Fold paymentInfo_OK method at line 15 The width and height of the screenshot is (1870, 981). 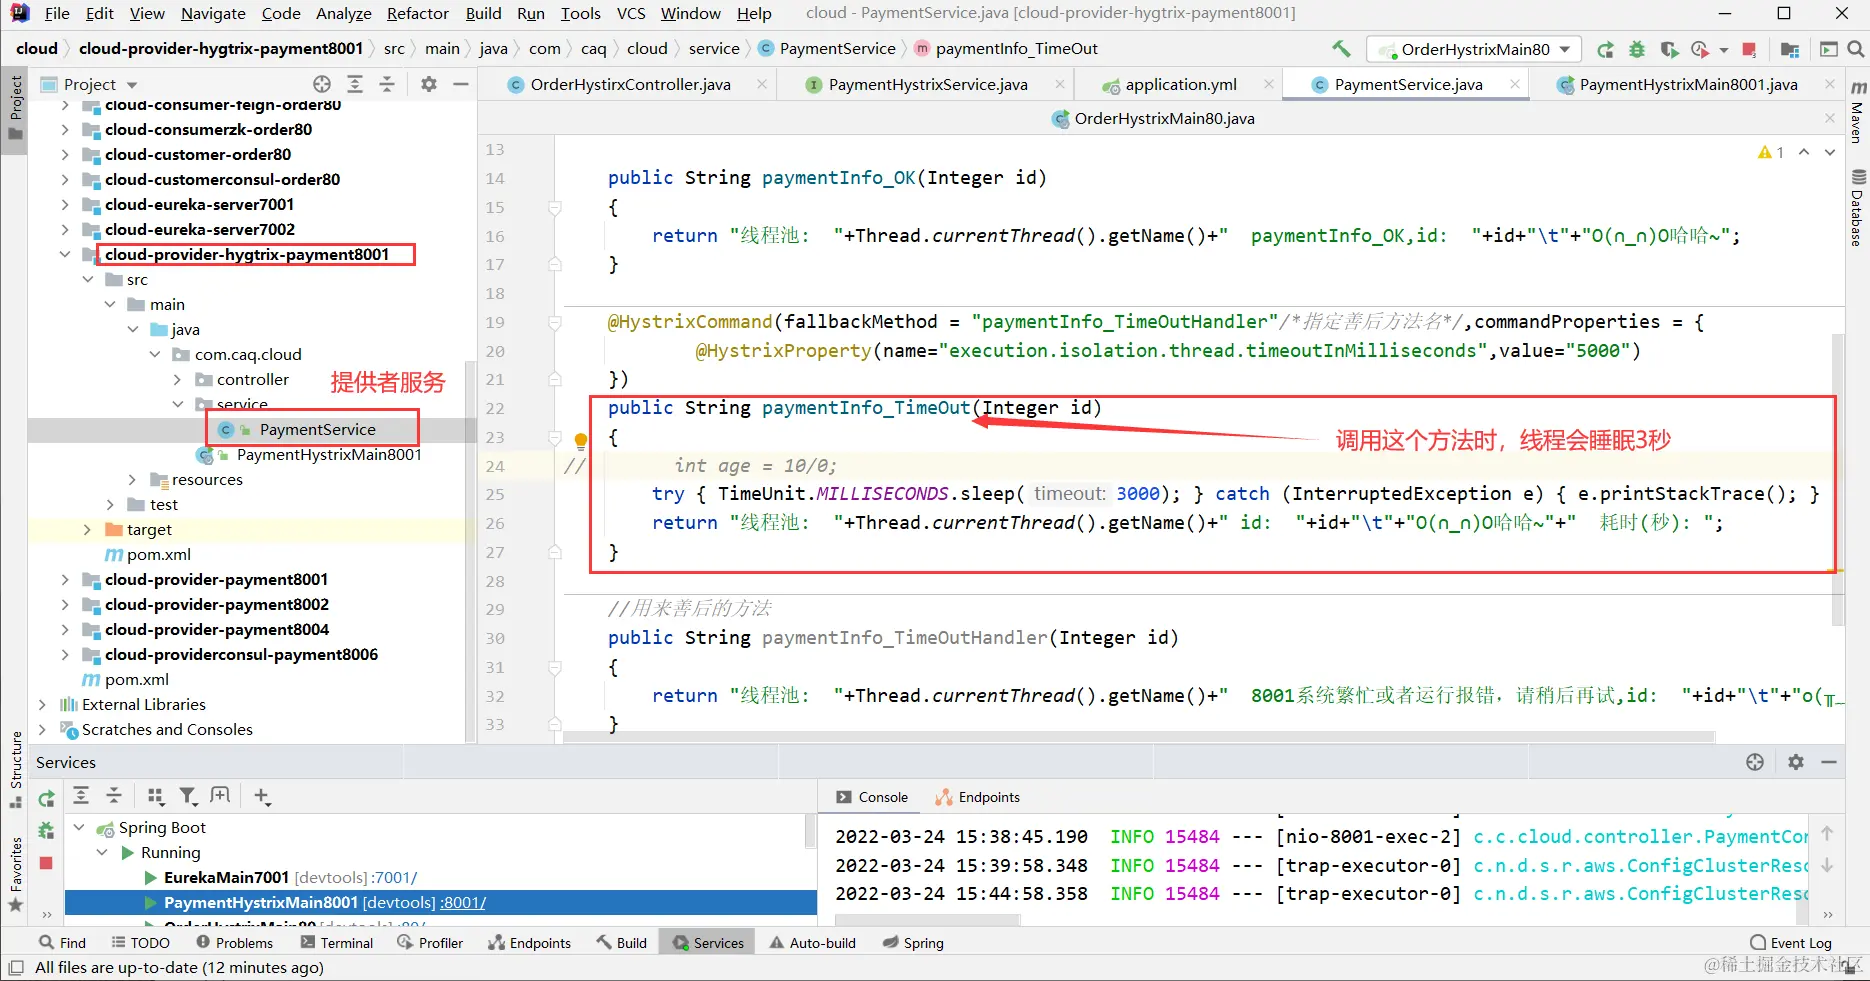coord(554,208)
